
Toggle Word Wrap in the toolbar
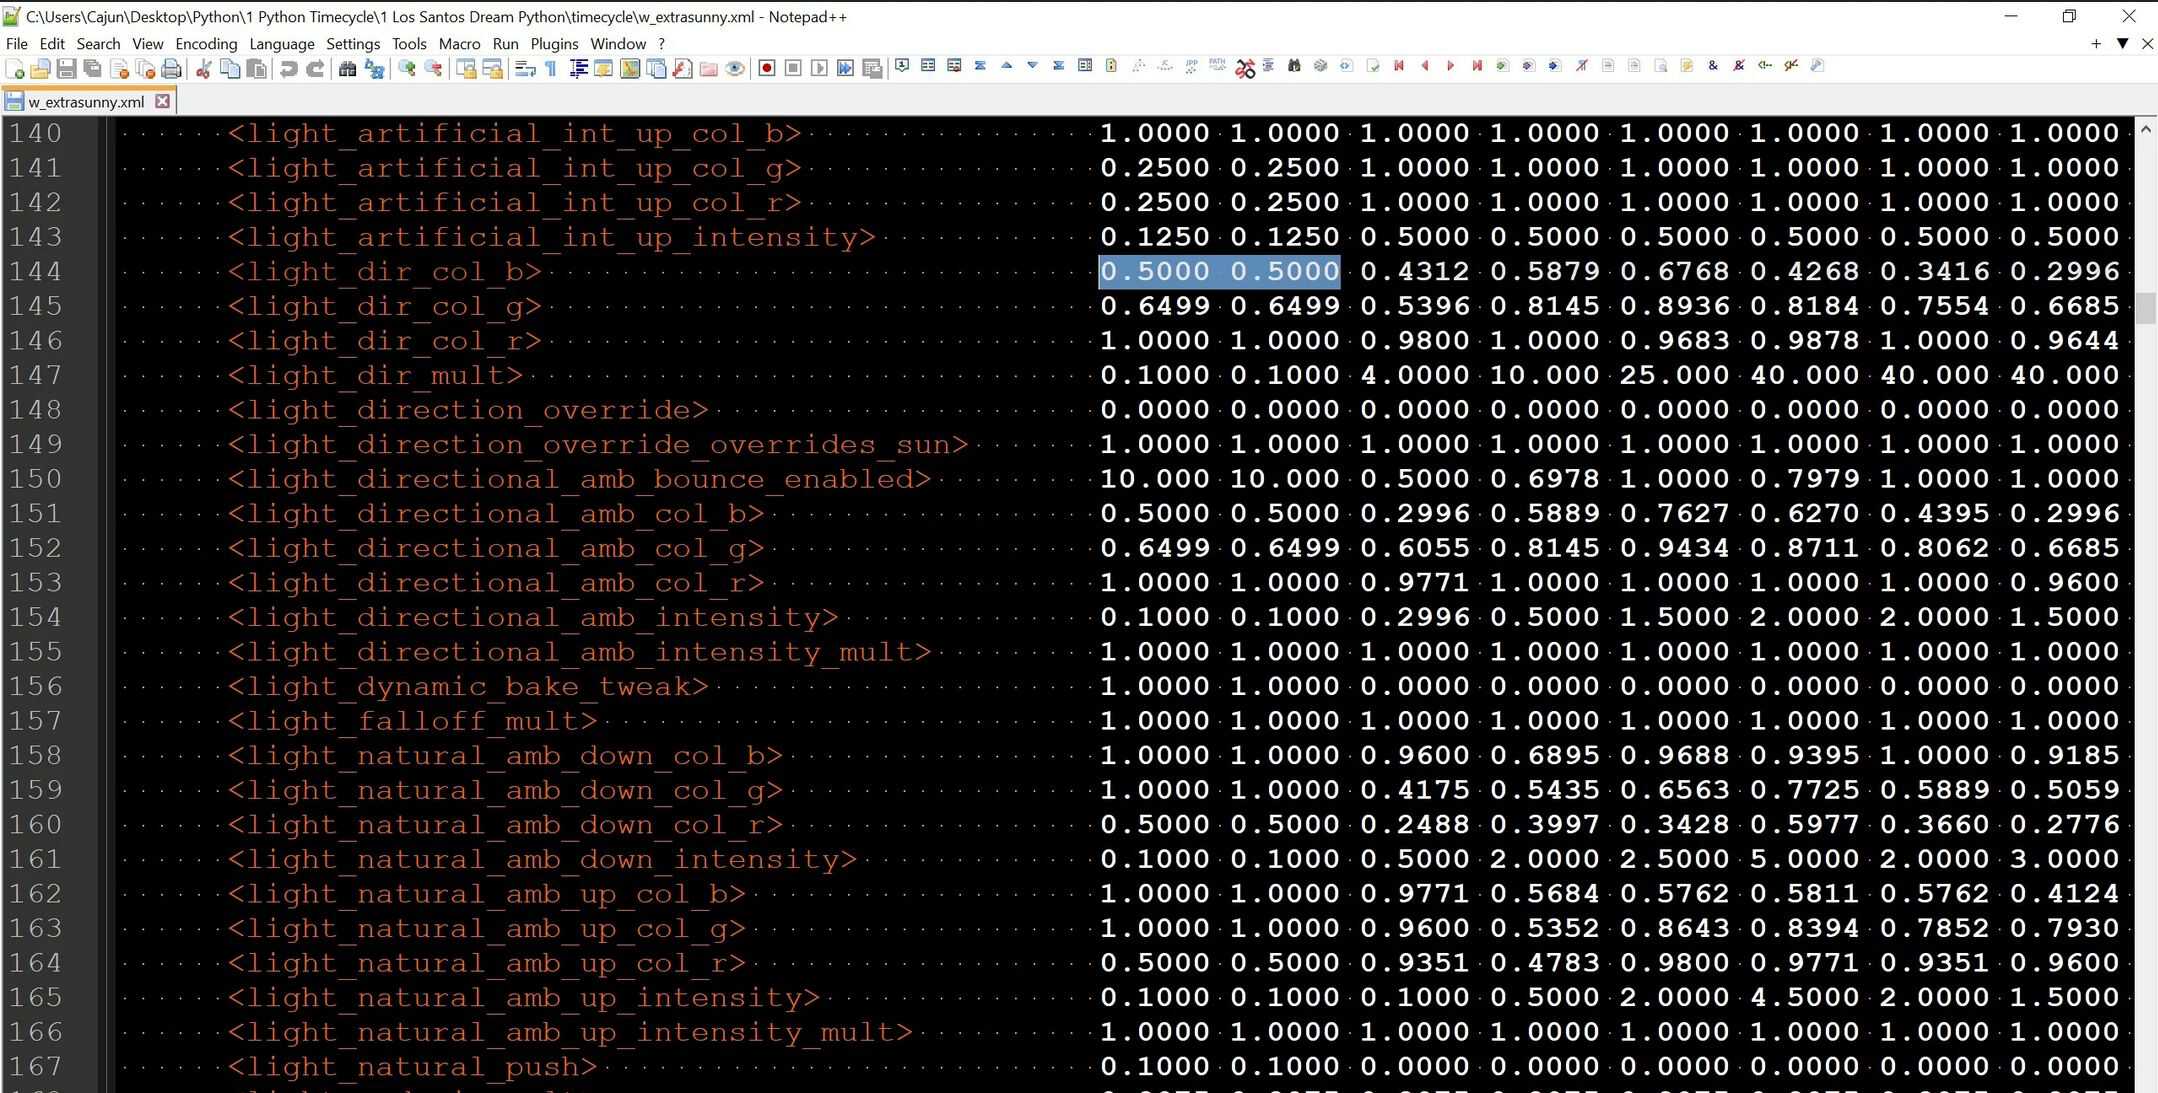[x=525, y=68]
